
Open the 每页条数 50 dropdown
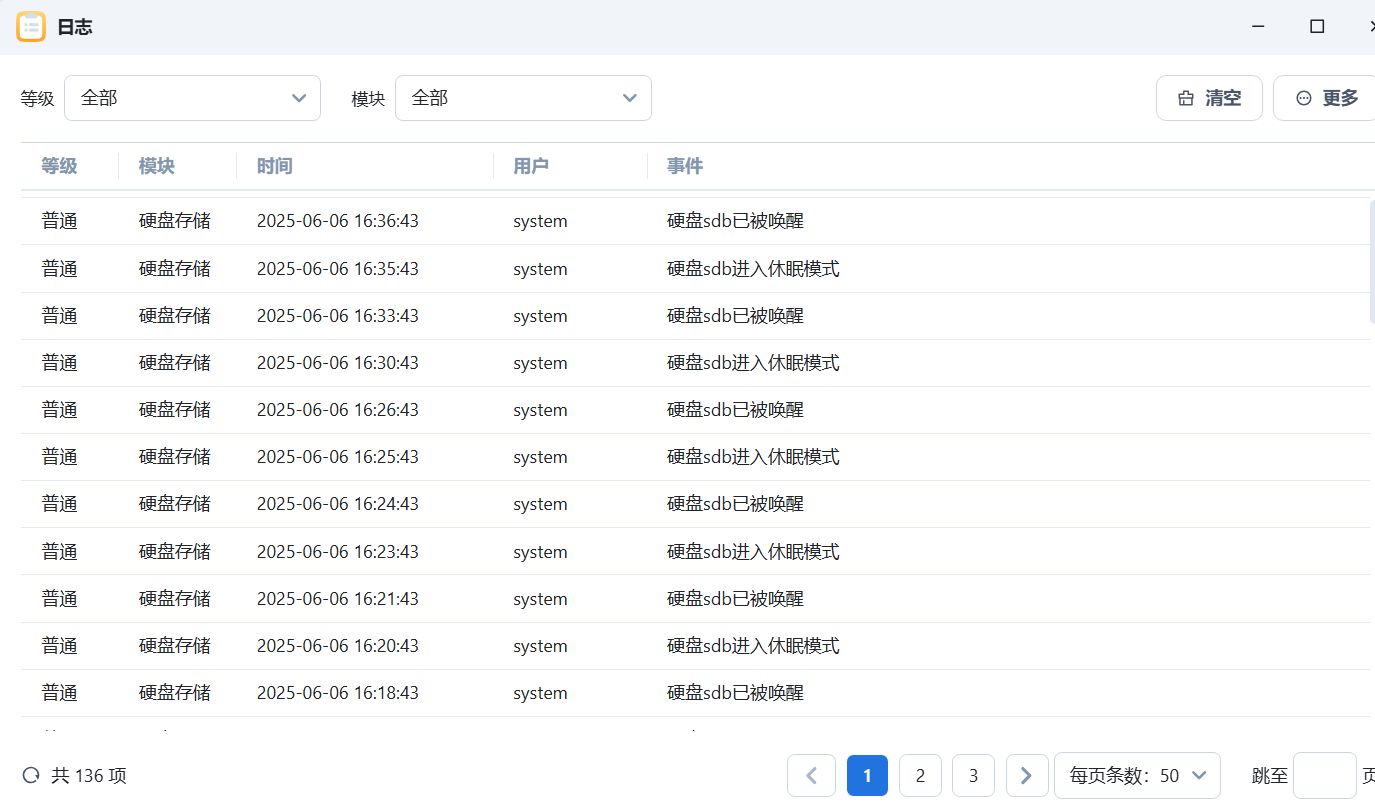click(x=1137, y=775)
